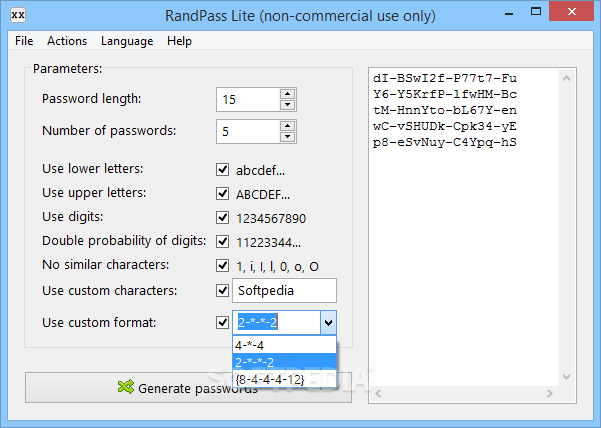The image size is (601, 428).
Task: Click the Generate passwords button
Action: pyautogui.click(x=188, y=387)
